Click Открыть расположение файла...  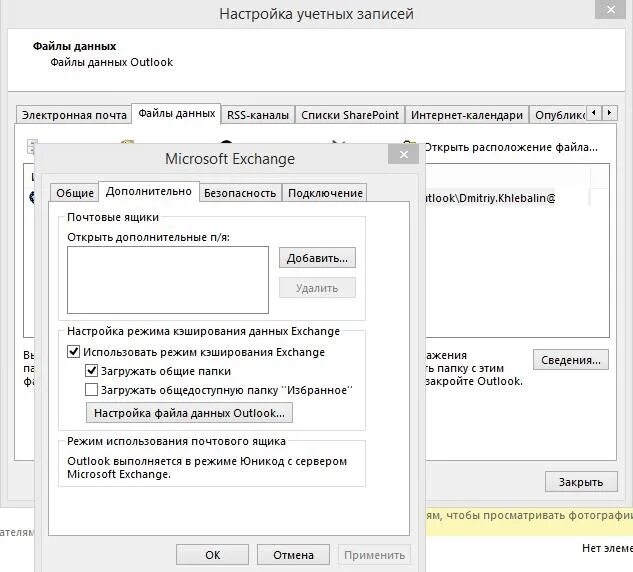(x=510, y=147)
